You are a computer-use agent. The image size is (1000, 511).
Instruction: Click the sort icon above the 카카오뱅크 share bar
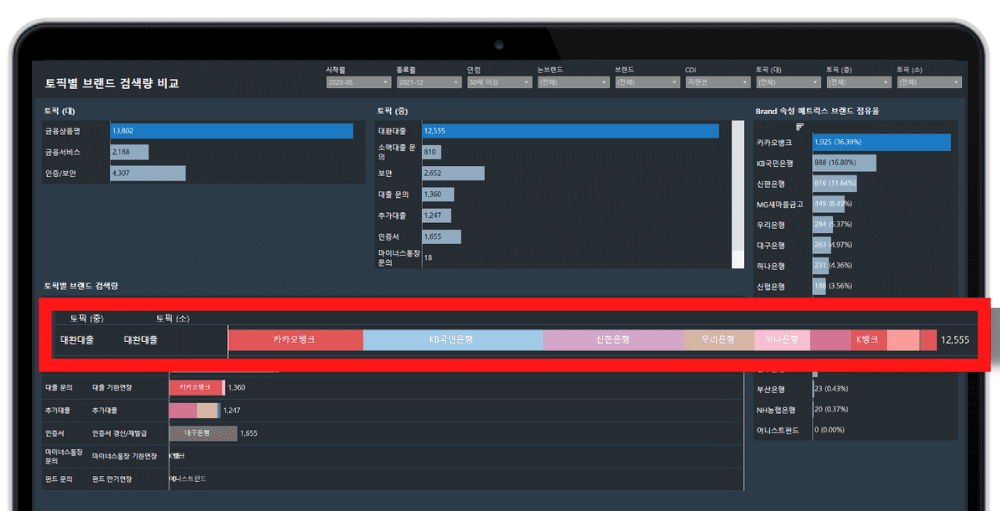pyautogui.click(x=800, y=126)
